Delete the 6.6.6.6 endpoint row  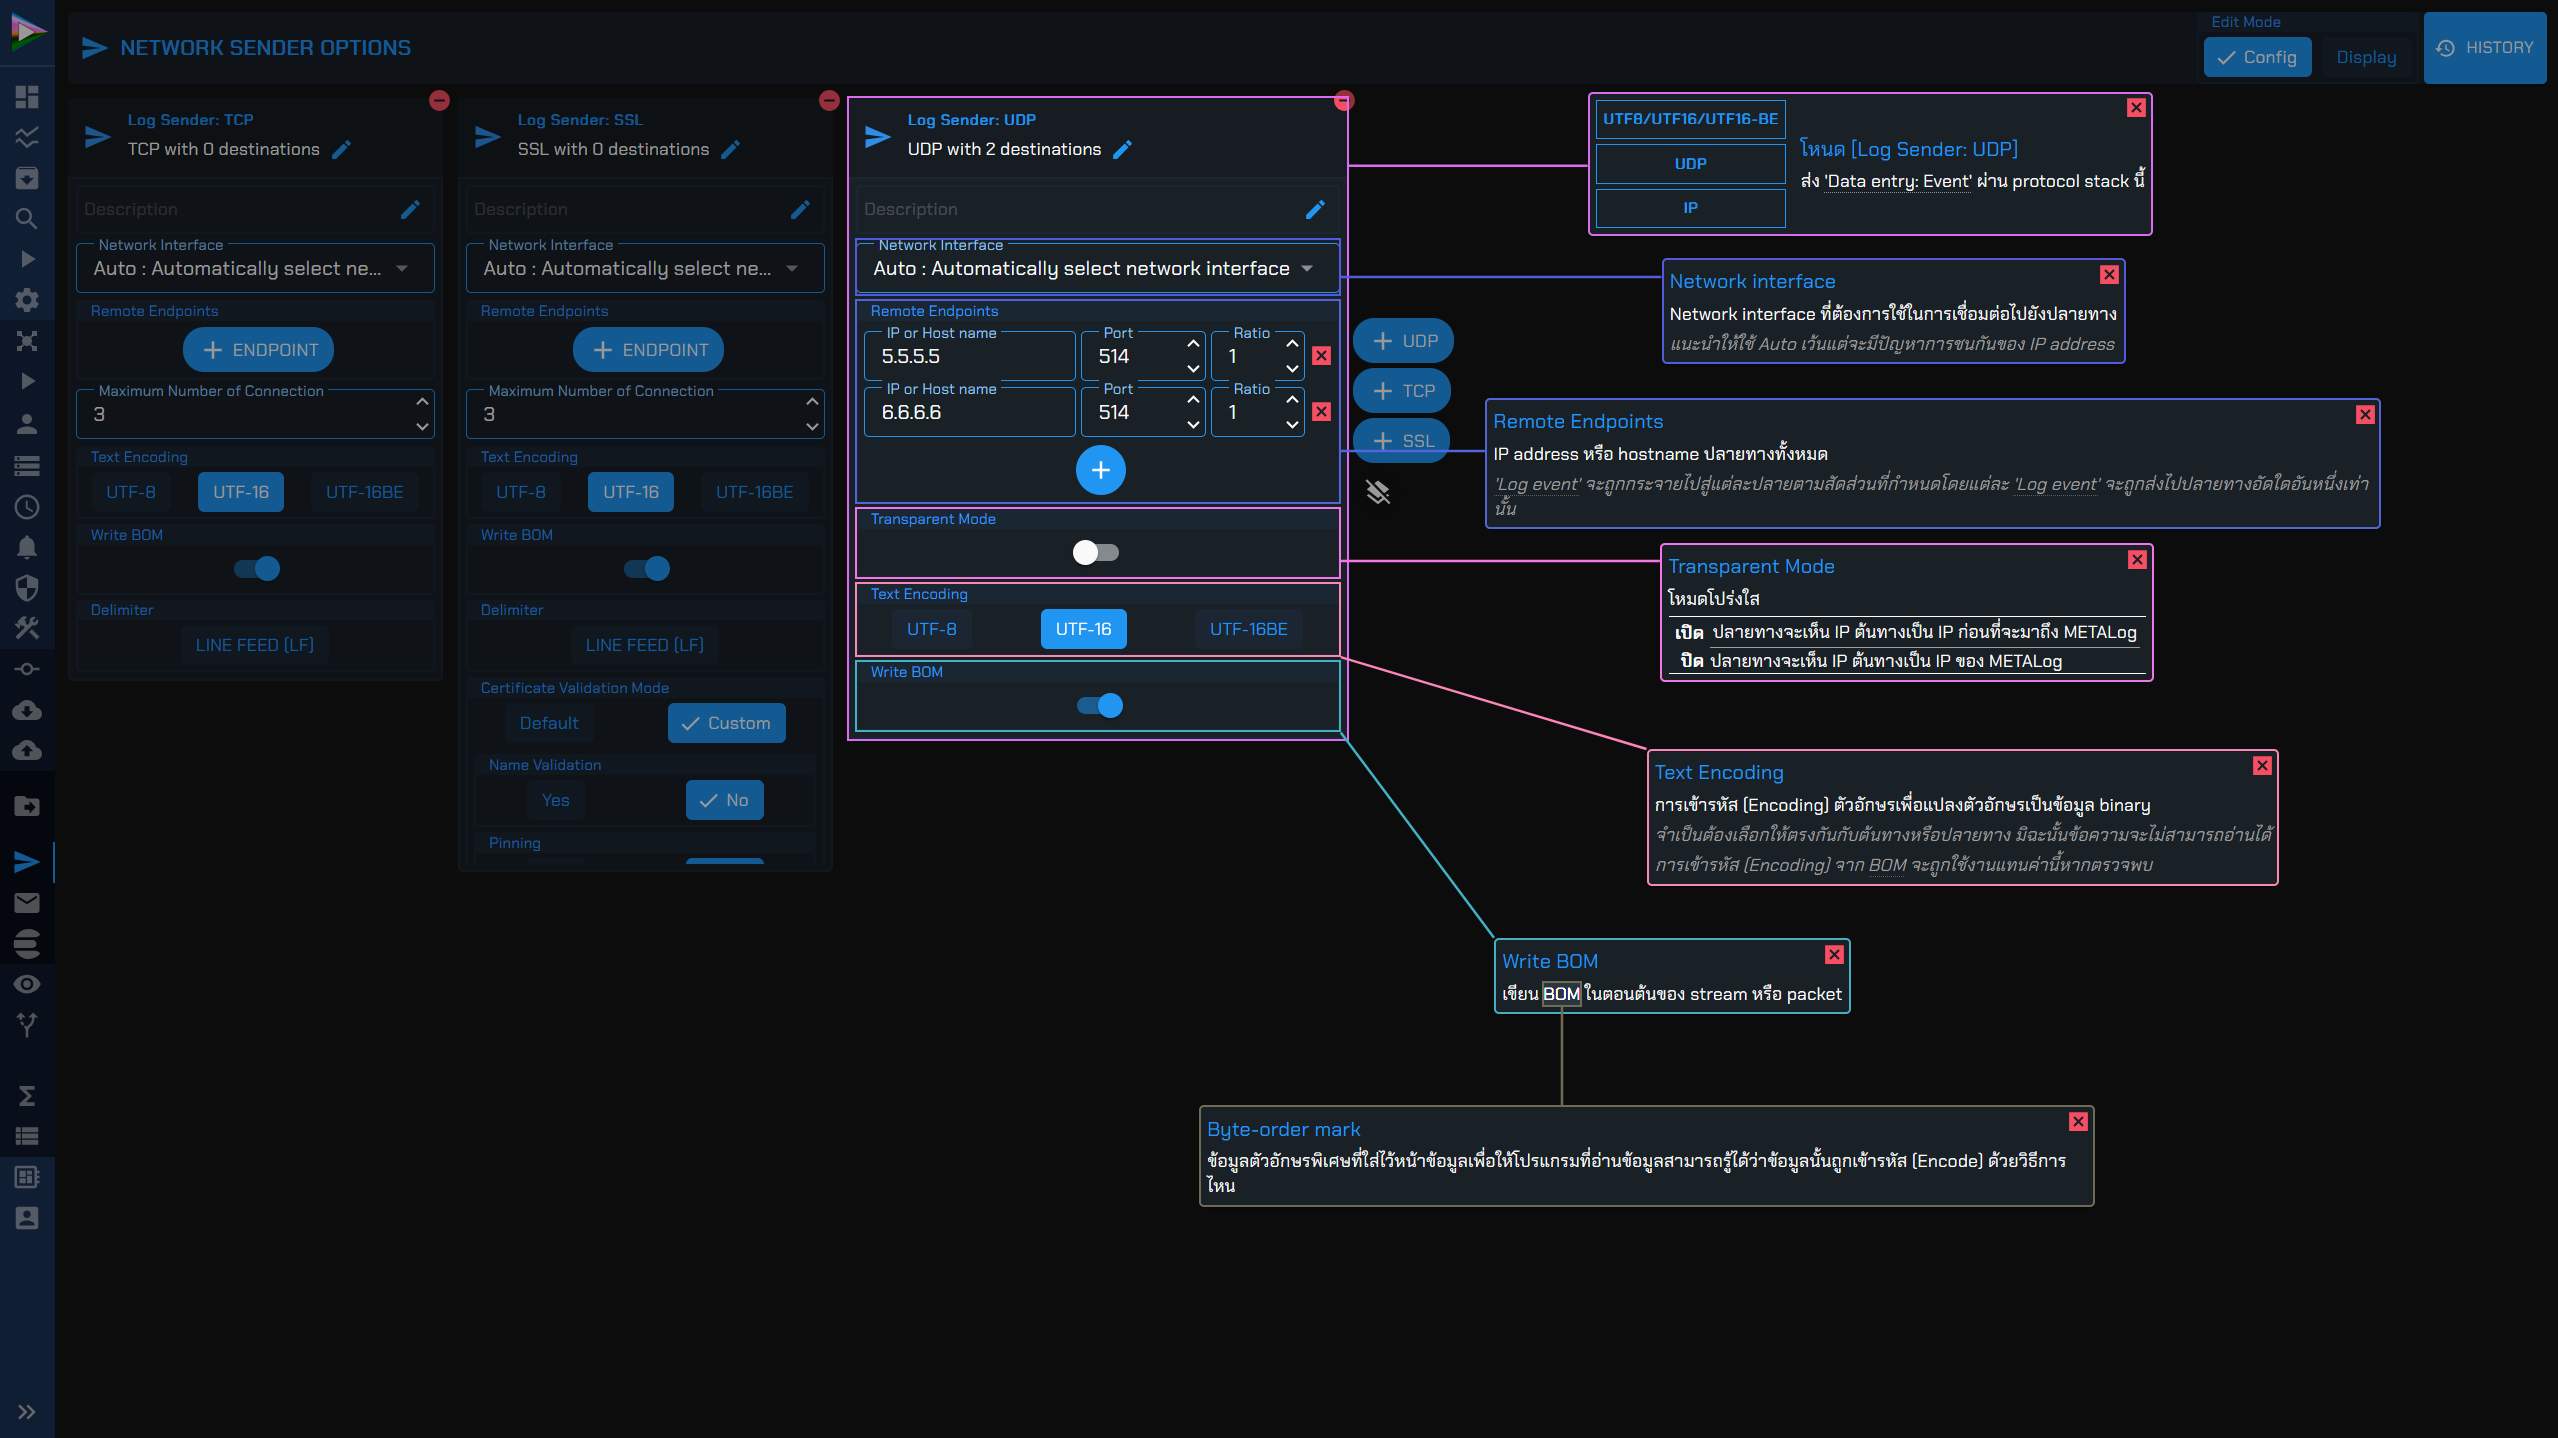(x=1321, y=412)
